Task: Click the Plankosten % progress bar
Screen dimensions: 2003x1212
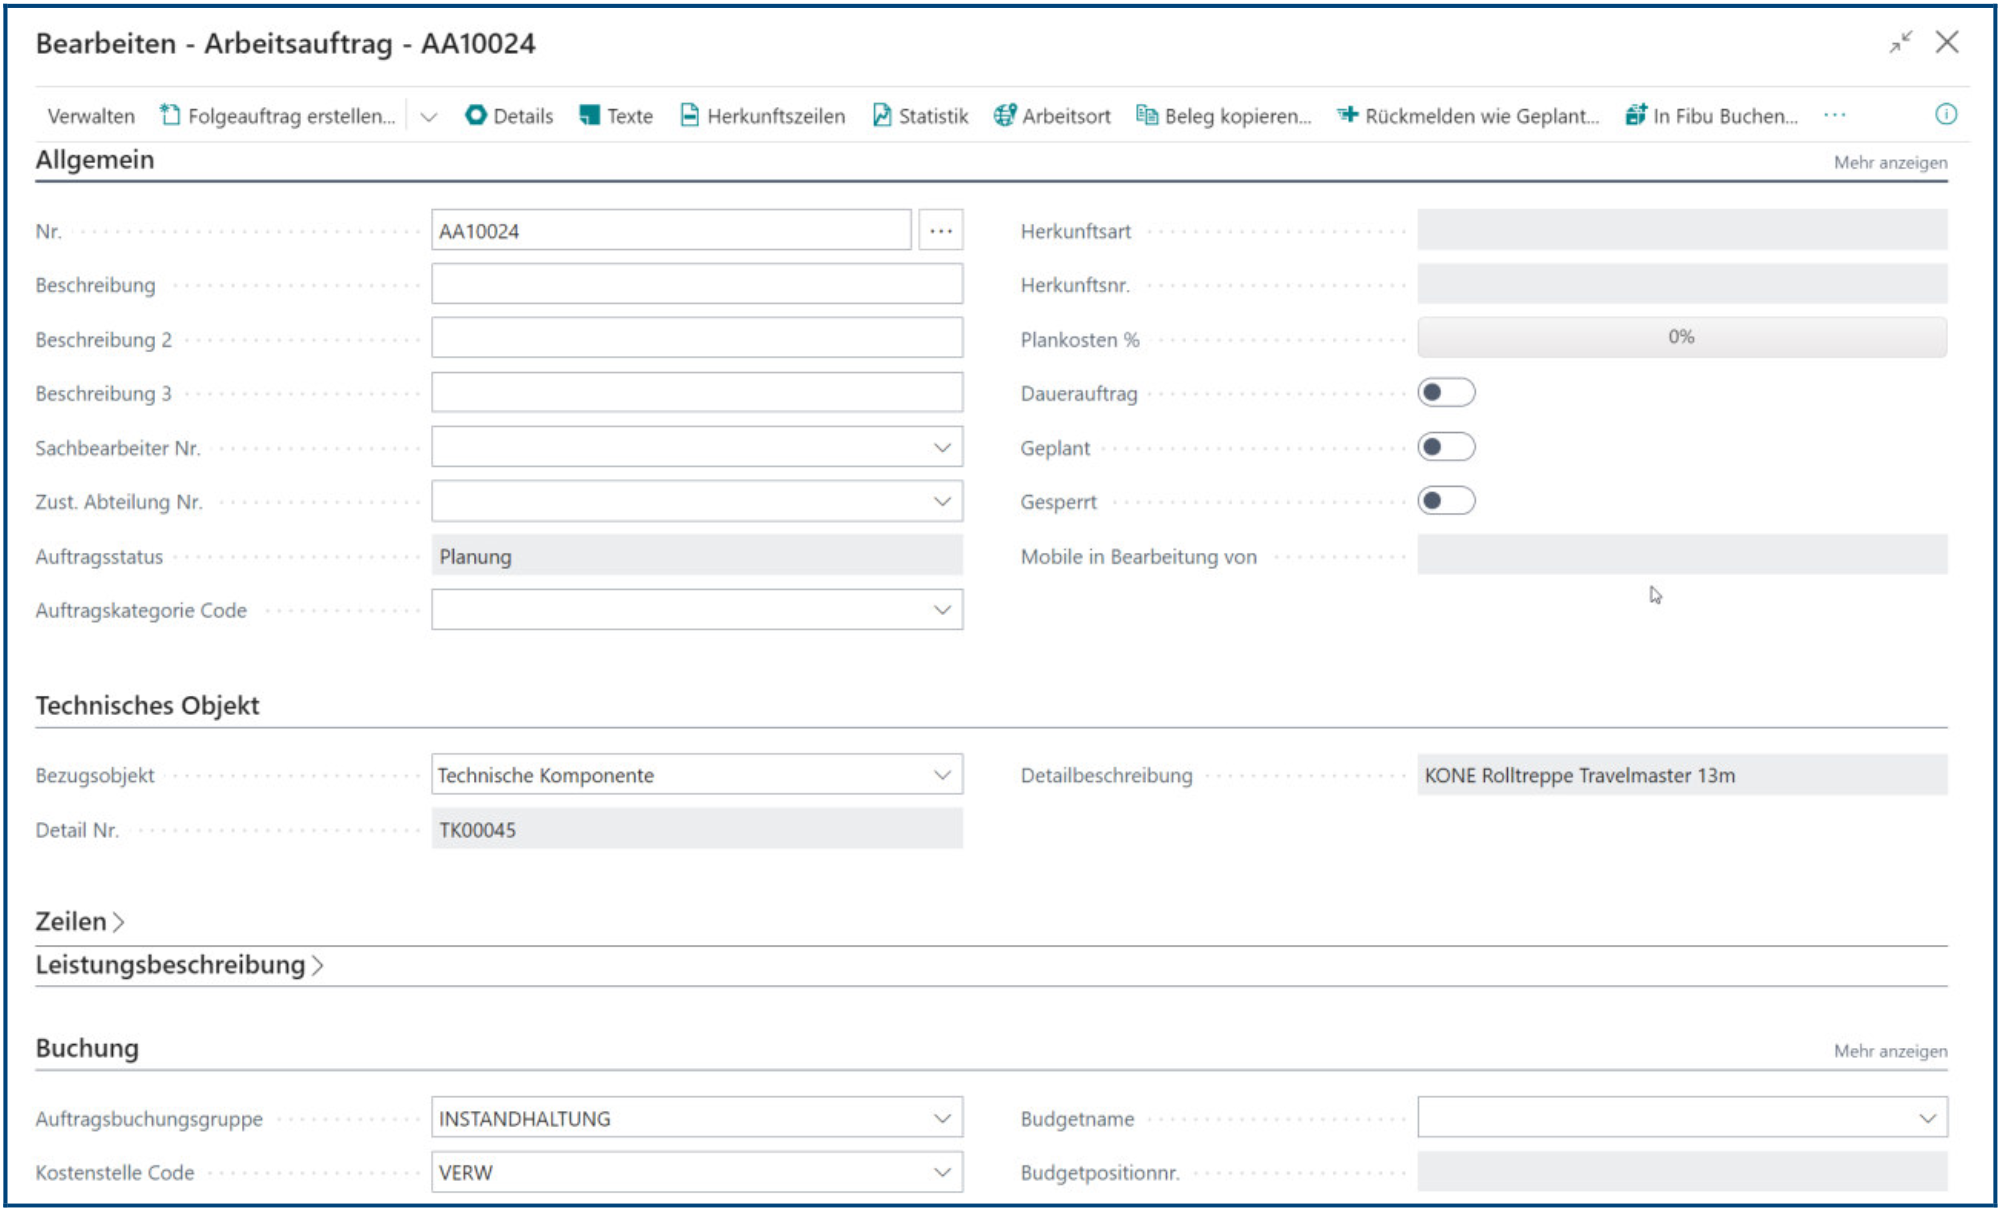Action: pos(1682,337)
